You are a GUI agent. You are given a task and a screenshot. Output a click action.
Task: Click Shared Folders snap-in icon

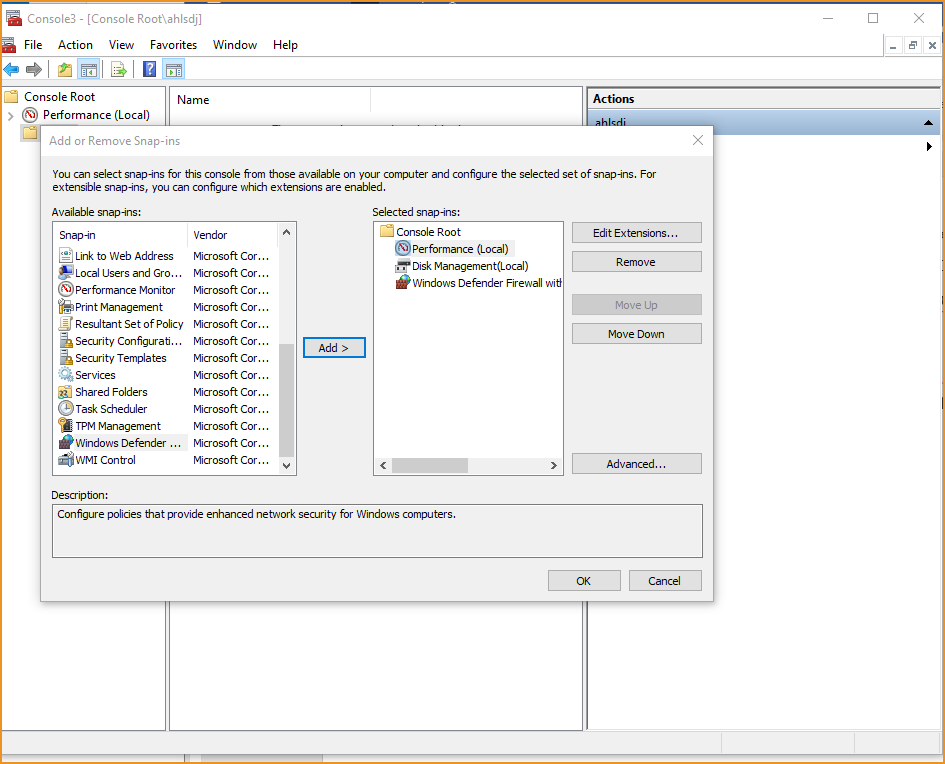(x=66, y=392)
